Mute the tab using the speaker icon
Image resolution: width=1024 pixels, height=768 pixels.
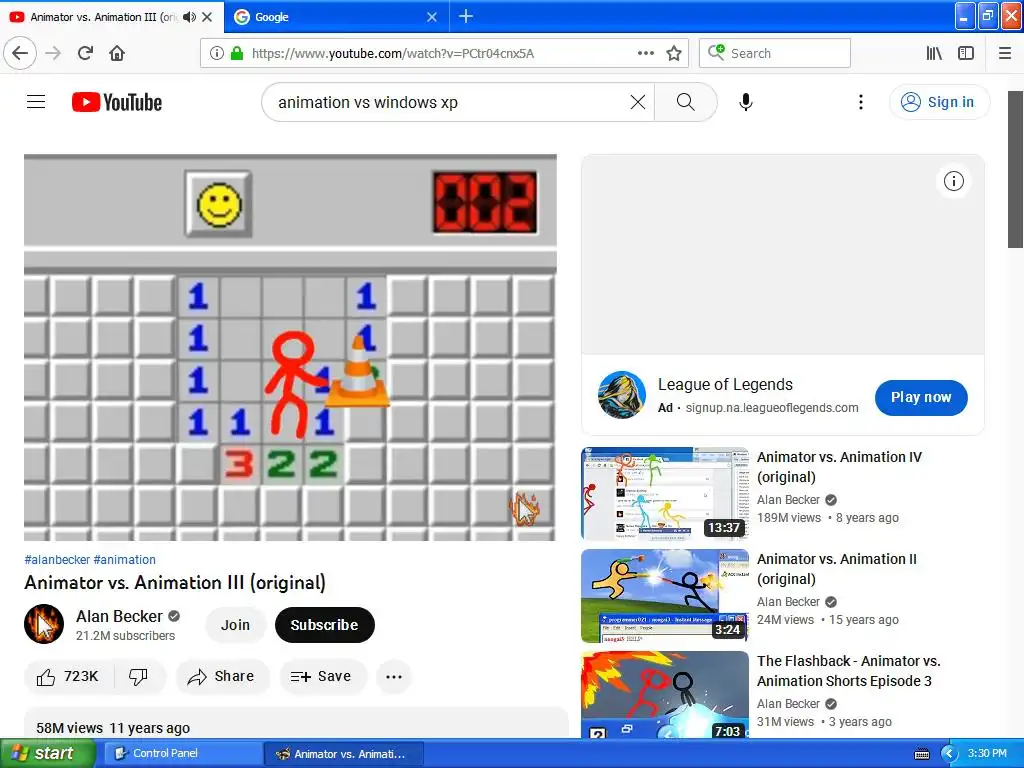pyautogui.click(x=189, y=17)
